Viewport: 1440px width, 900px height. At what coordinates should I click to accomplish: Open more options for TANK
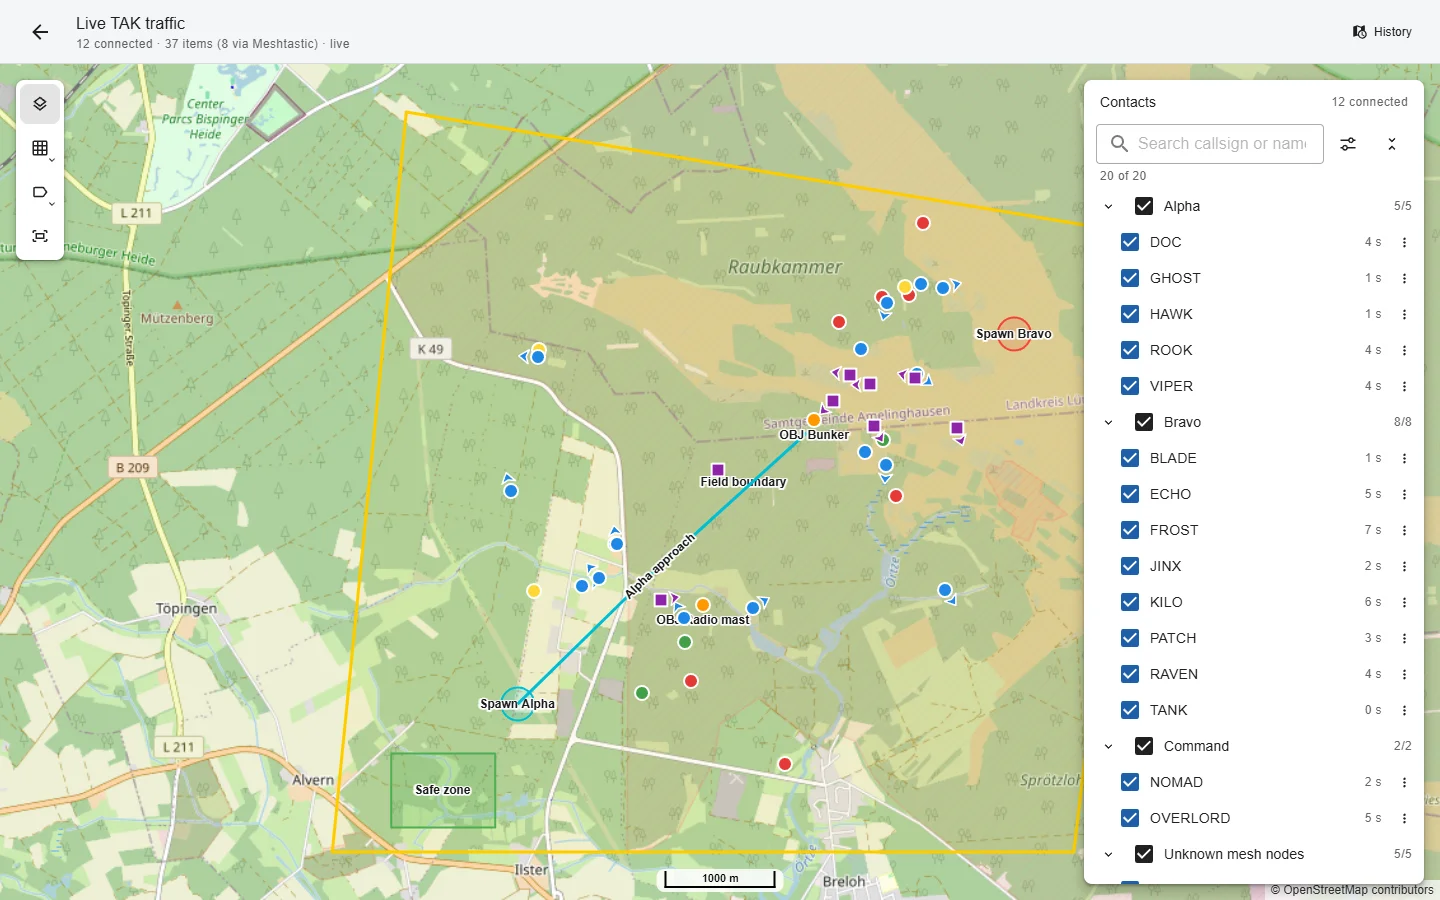coord(1404,710)
